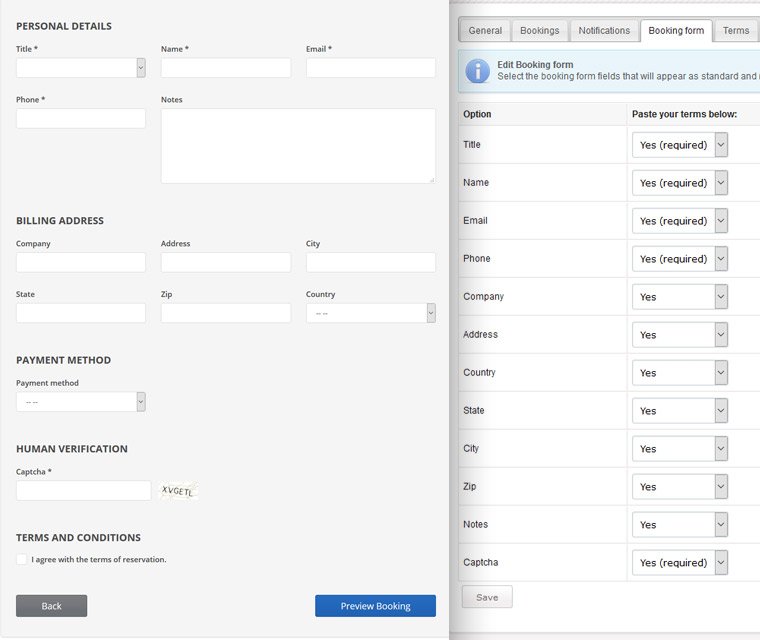
Task: Click the info icon beside Edit Booking form
Action: 477,71
